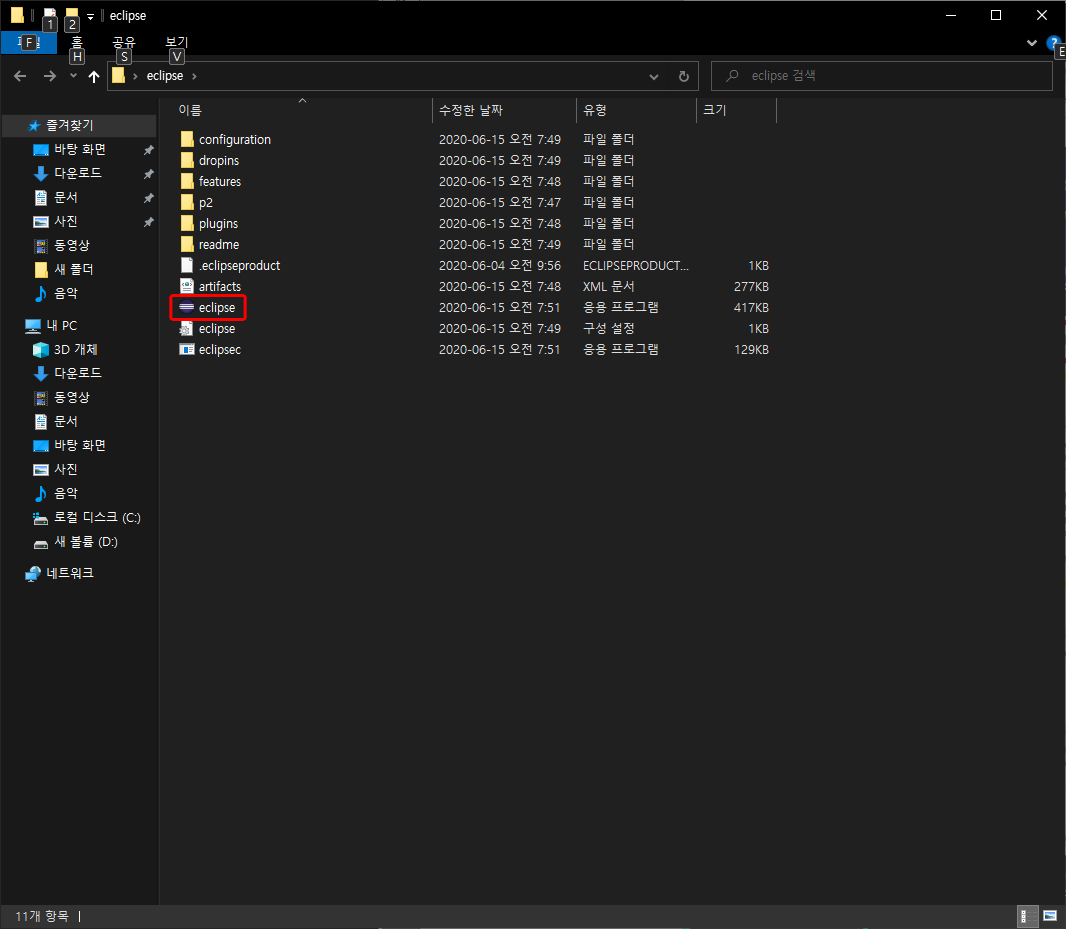Open the 보기 ribbon tab

click(x=177, y=43)
